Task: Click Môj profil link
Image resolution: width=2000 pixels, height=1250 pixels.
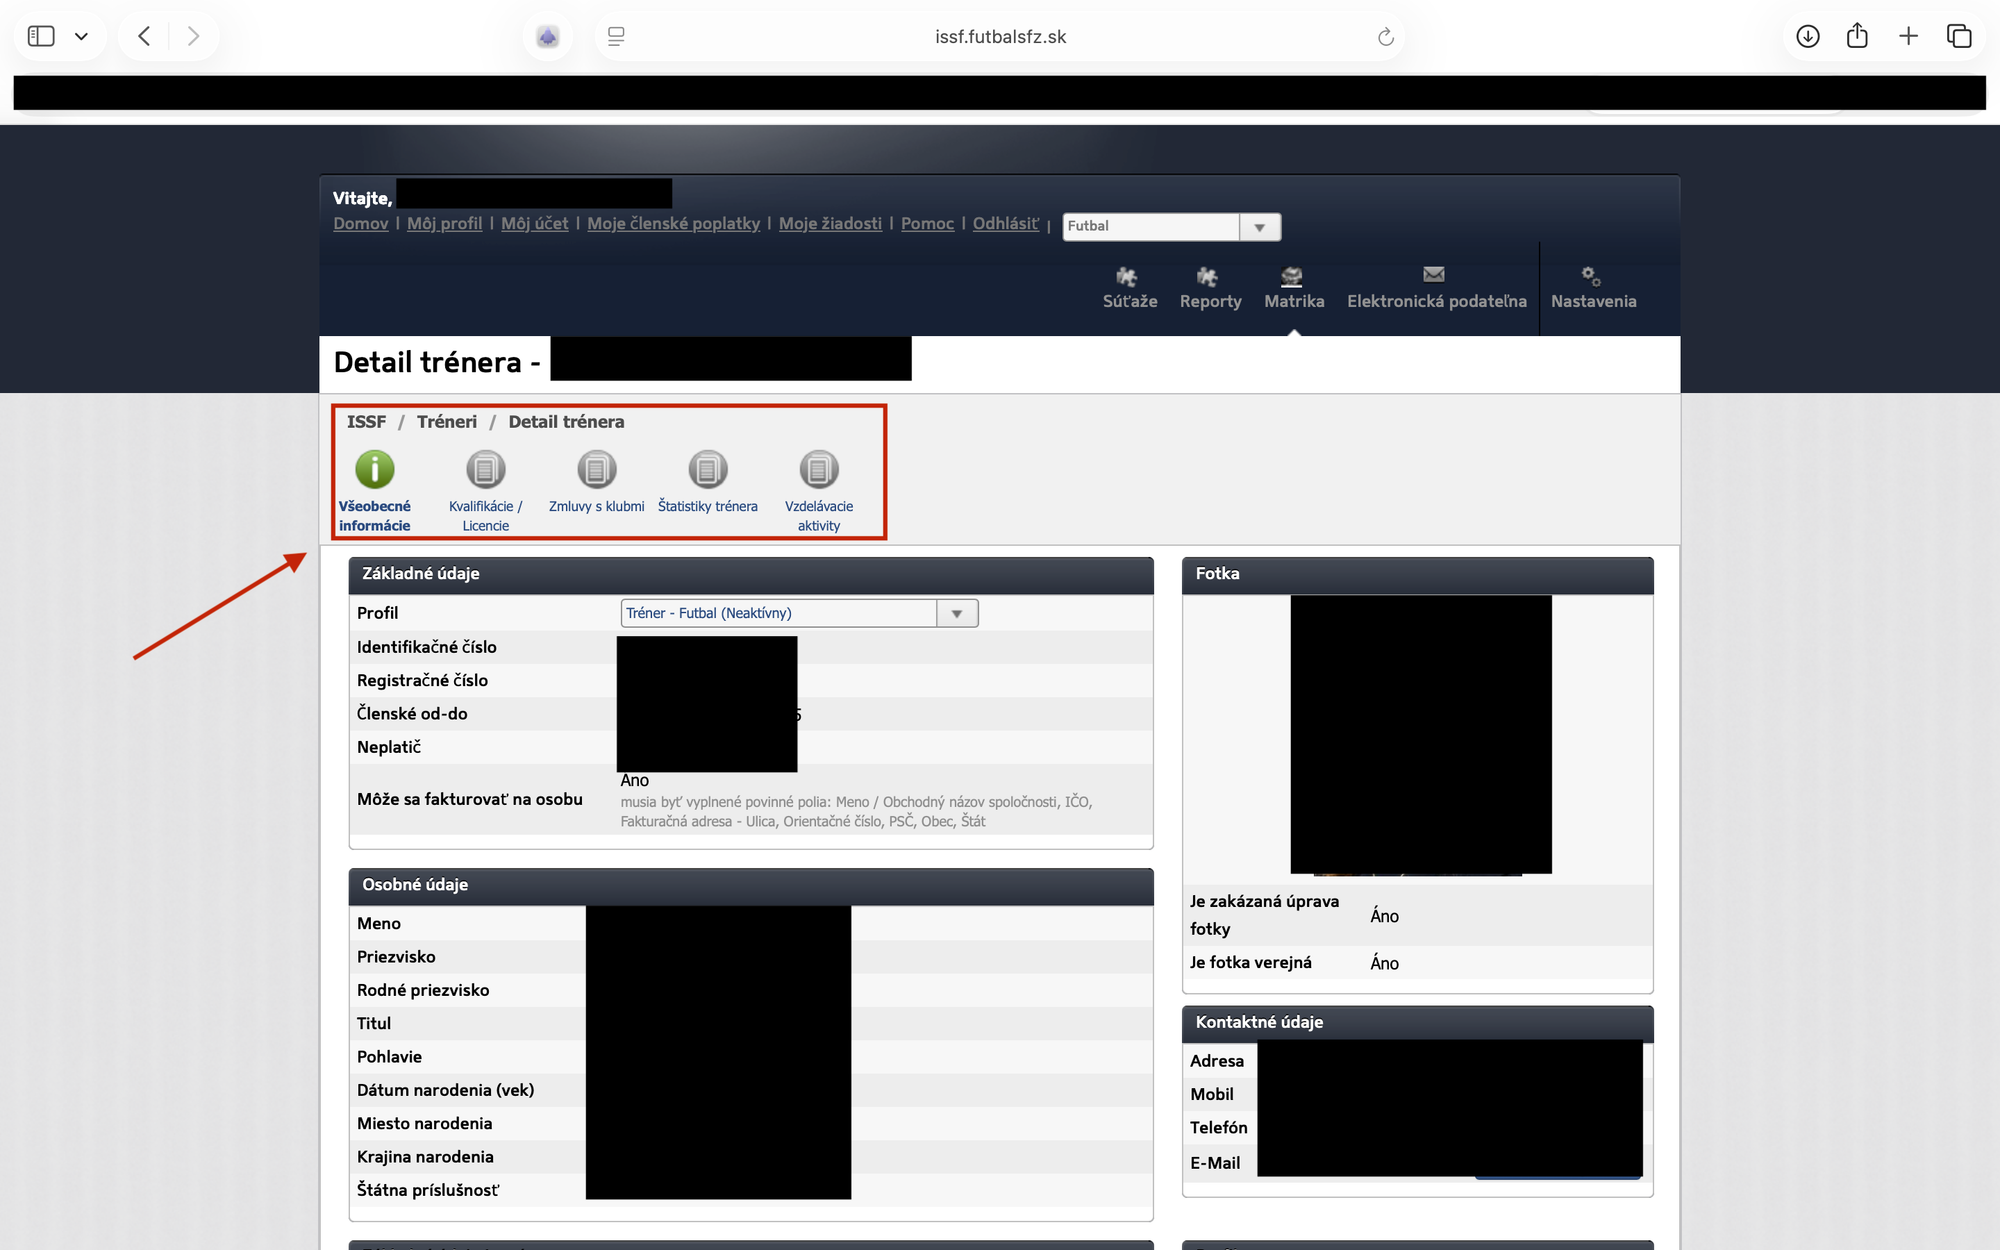Action: 444,224
